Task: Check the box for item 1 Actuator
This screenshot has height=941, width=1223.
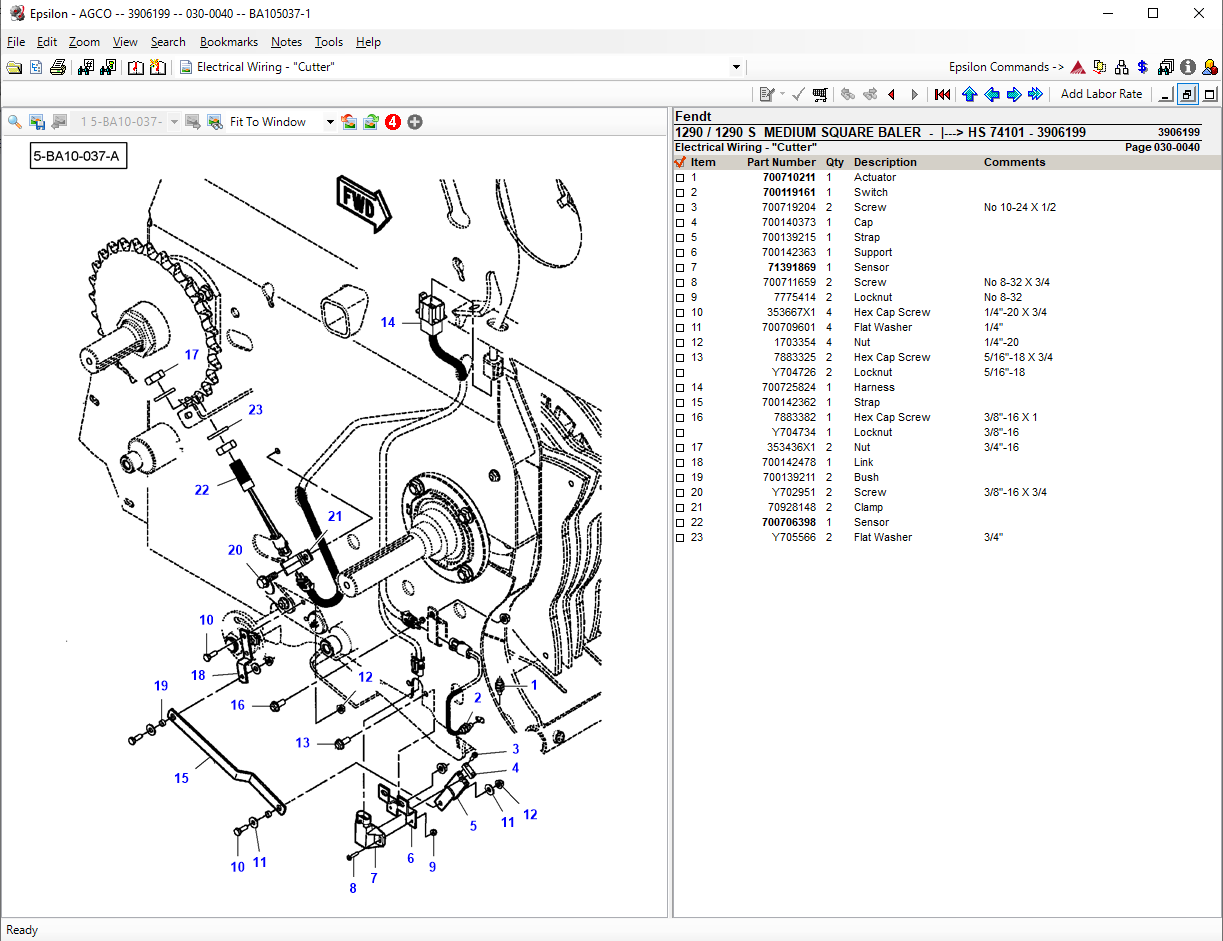Action: [x=680, y=178]
